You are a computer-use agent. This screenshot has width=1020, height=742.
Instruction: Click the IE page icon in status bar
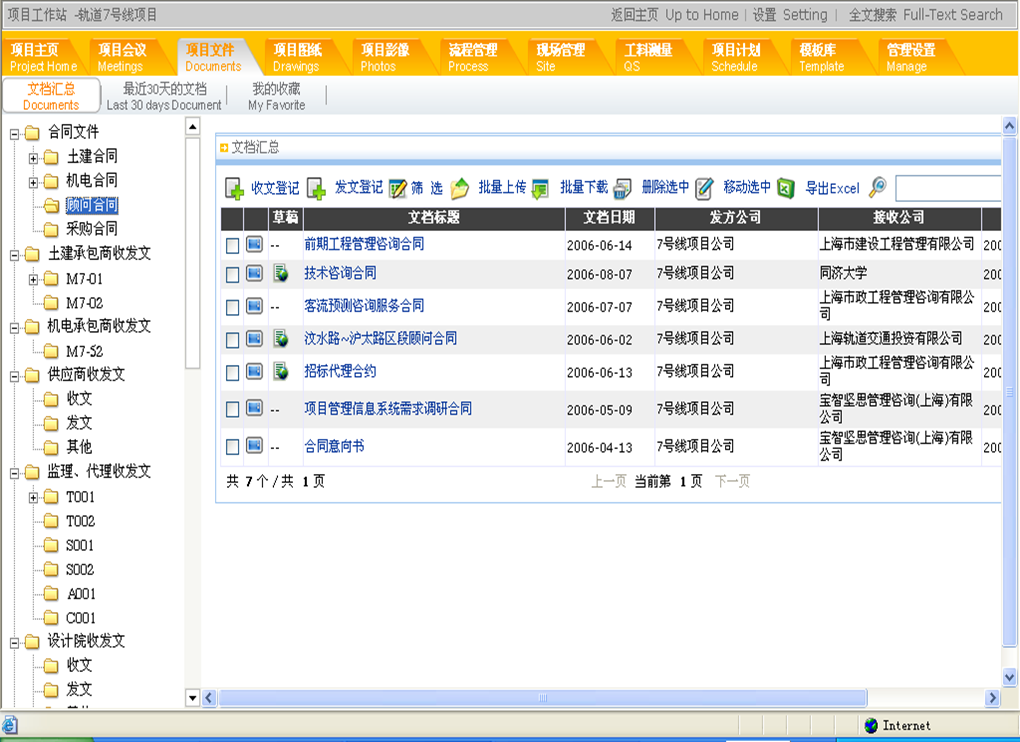tap(9, 725)
